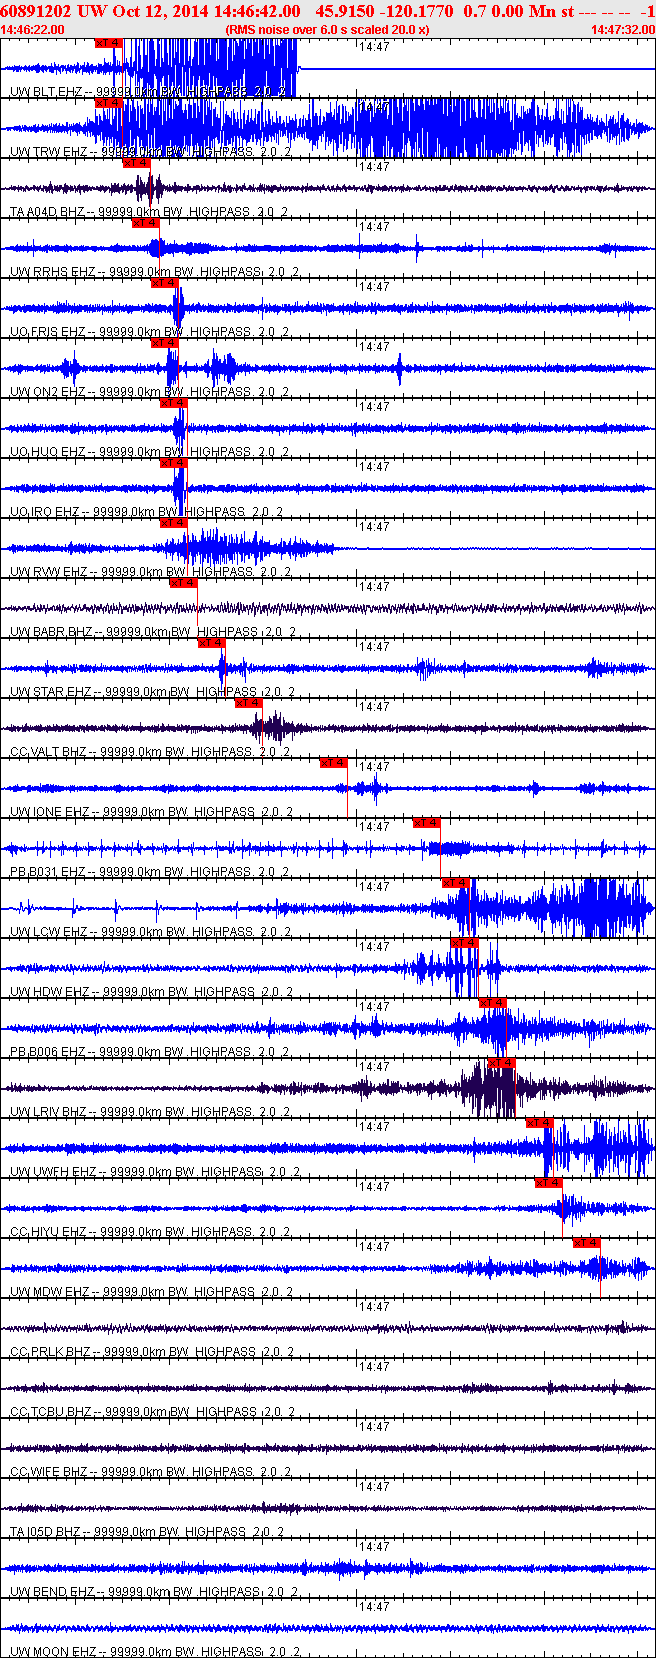Click the red pick flag on the B031 trace

click(x=426, y=823)
